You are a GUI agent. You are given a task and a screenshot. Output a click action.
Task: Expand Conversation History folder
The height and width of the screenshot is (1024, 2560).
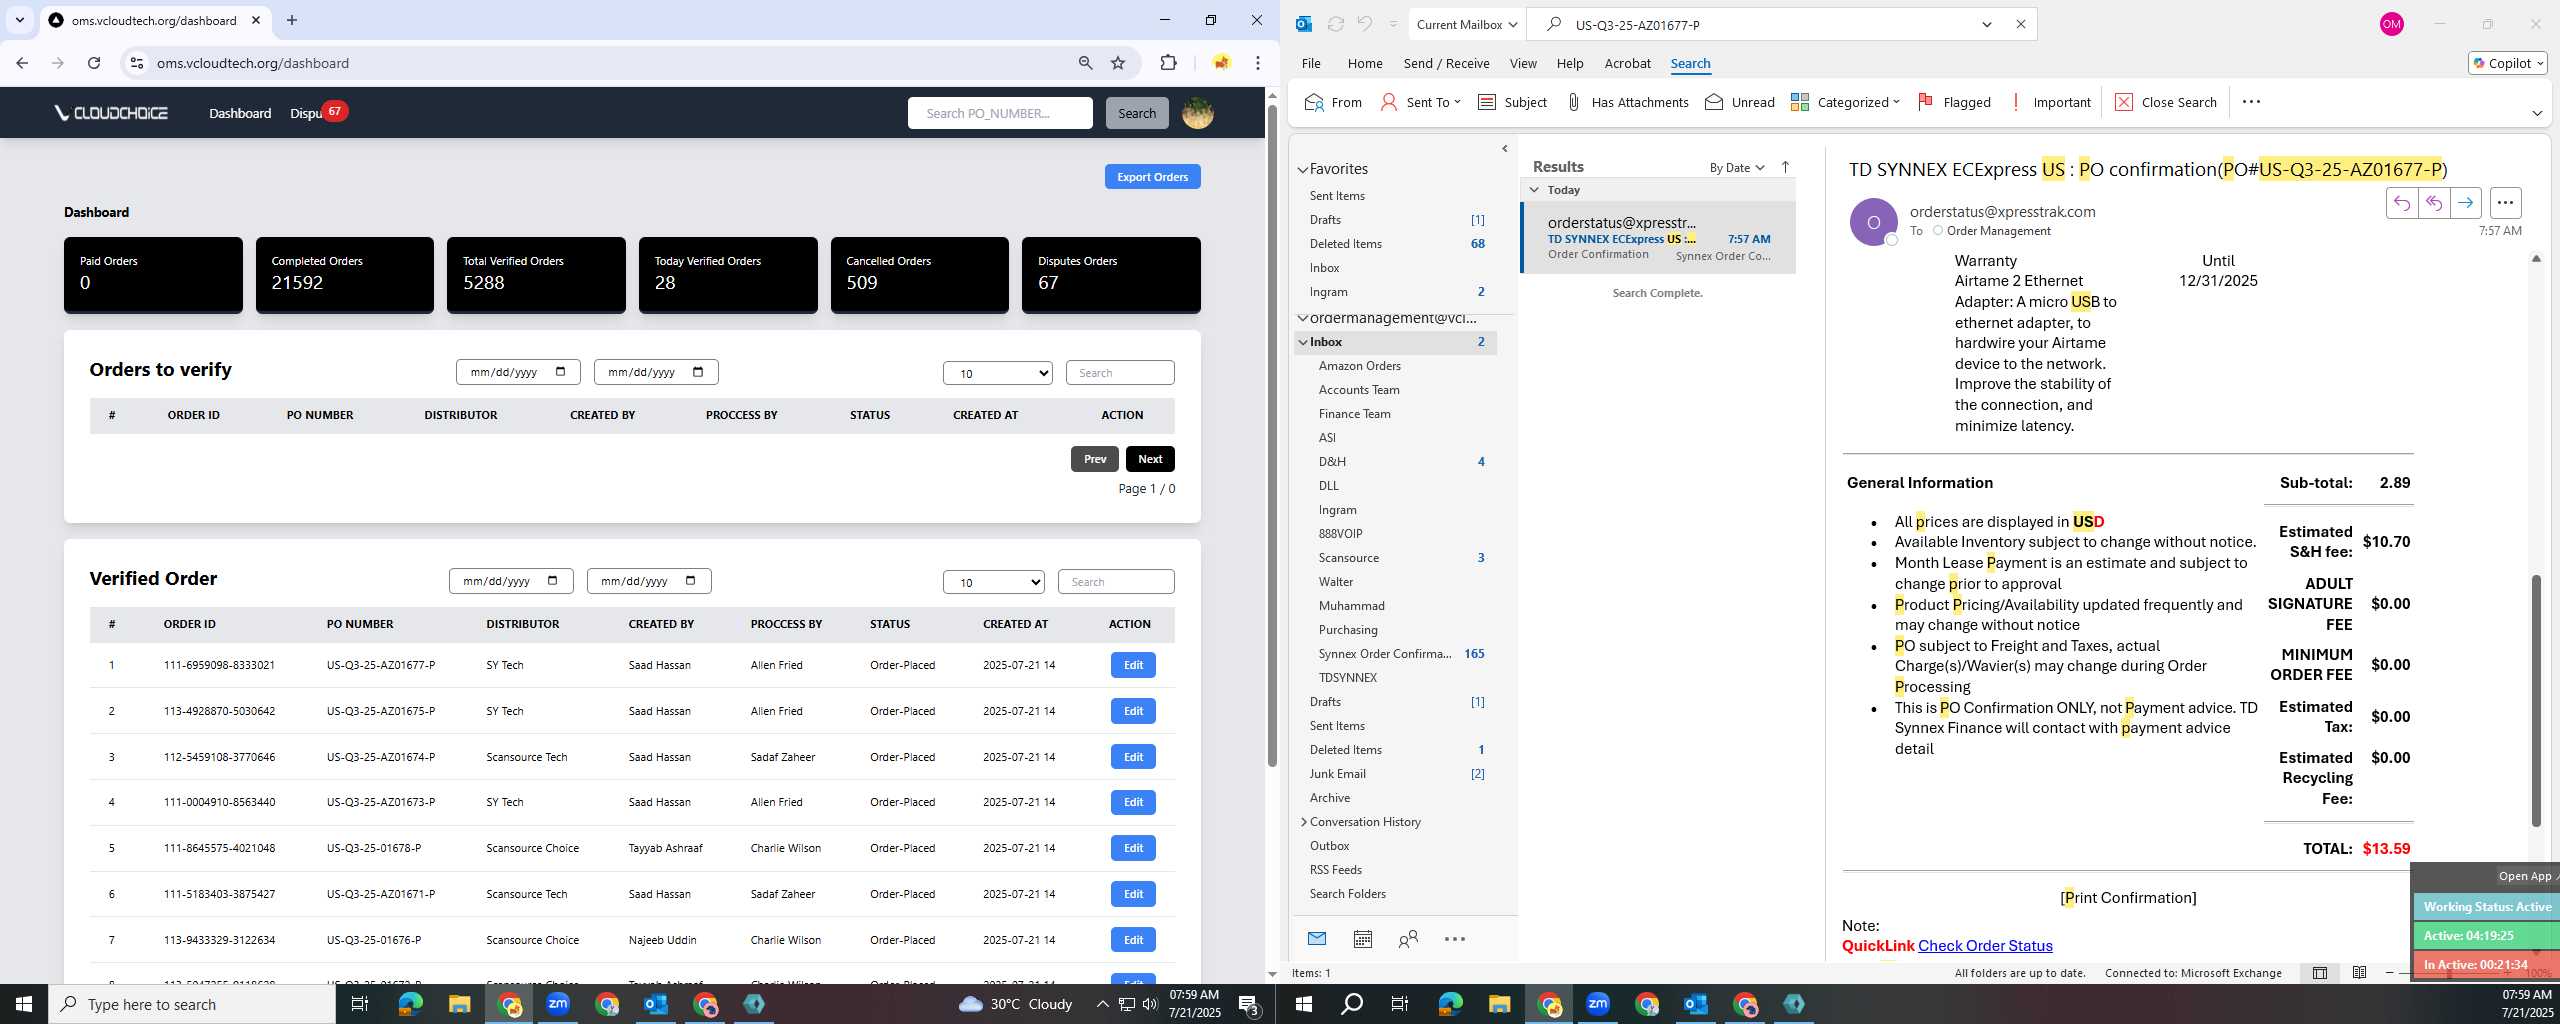[1304, 822]
